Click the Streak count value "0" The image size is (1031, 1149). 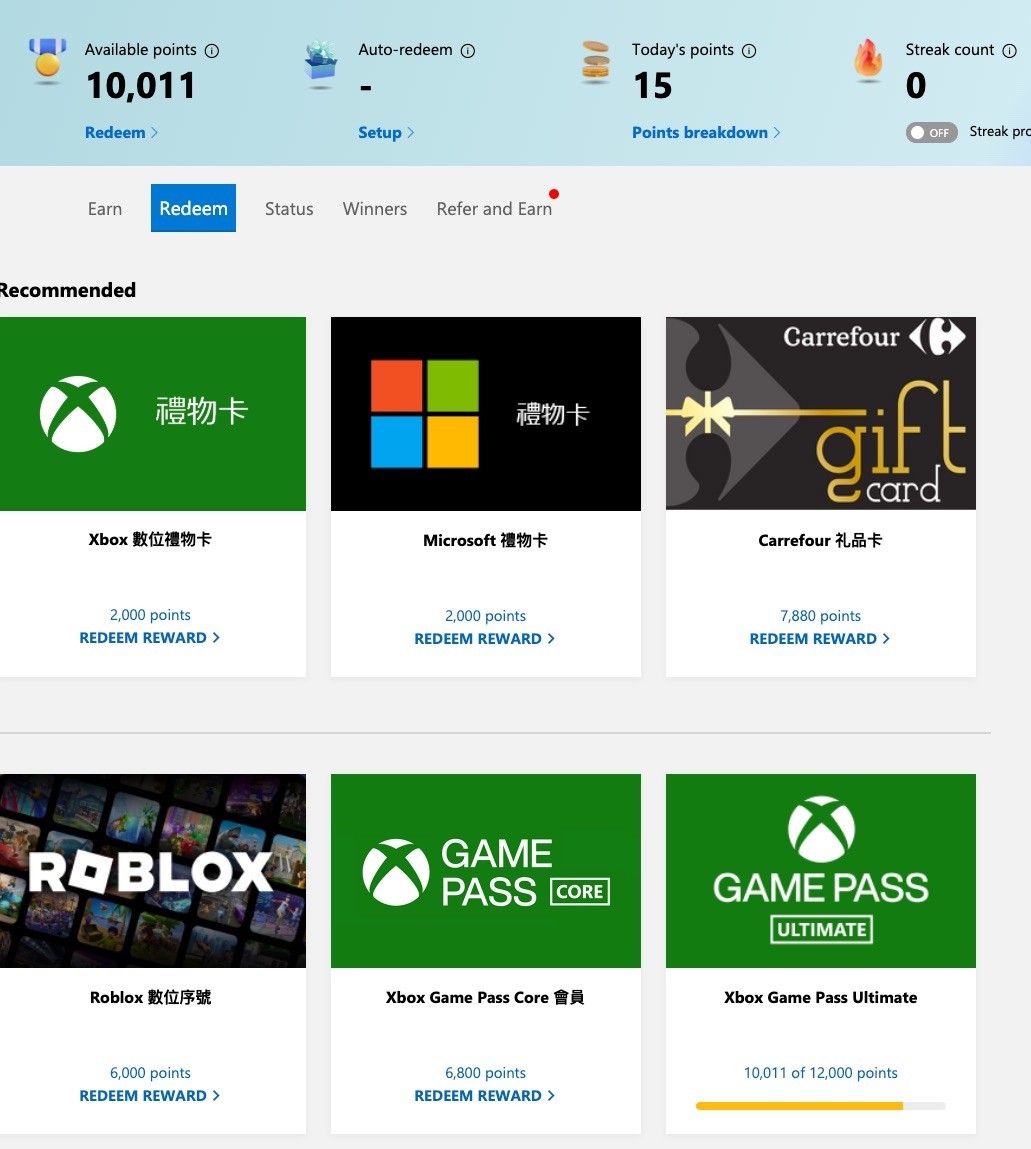pos(916,86)
